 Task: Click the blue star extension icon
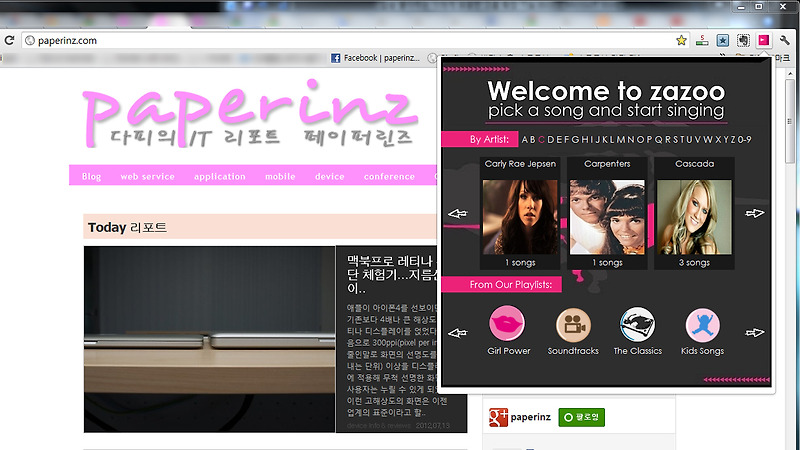pyautogui.click(x=722, y=40)
